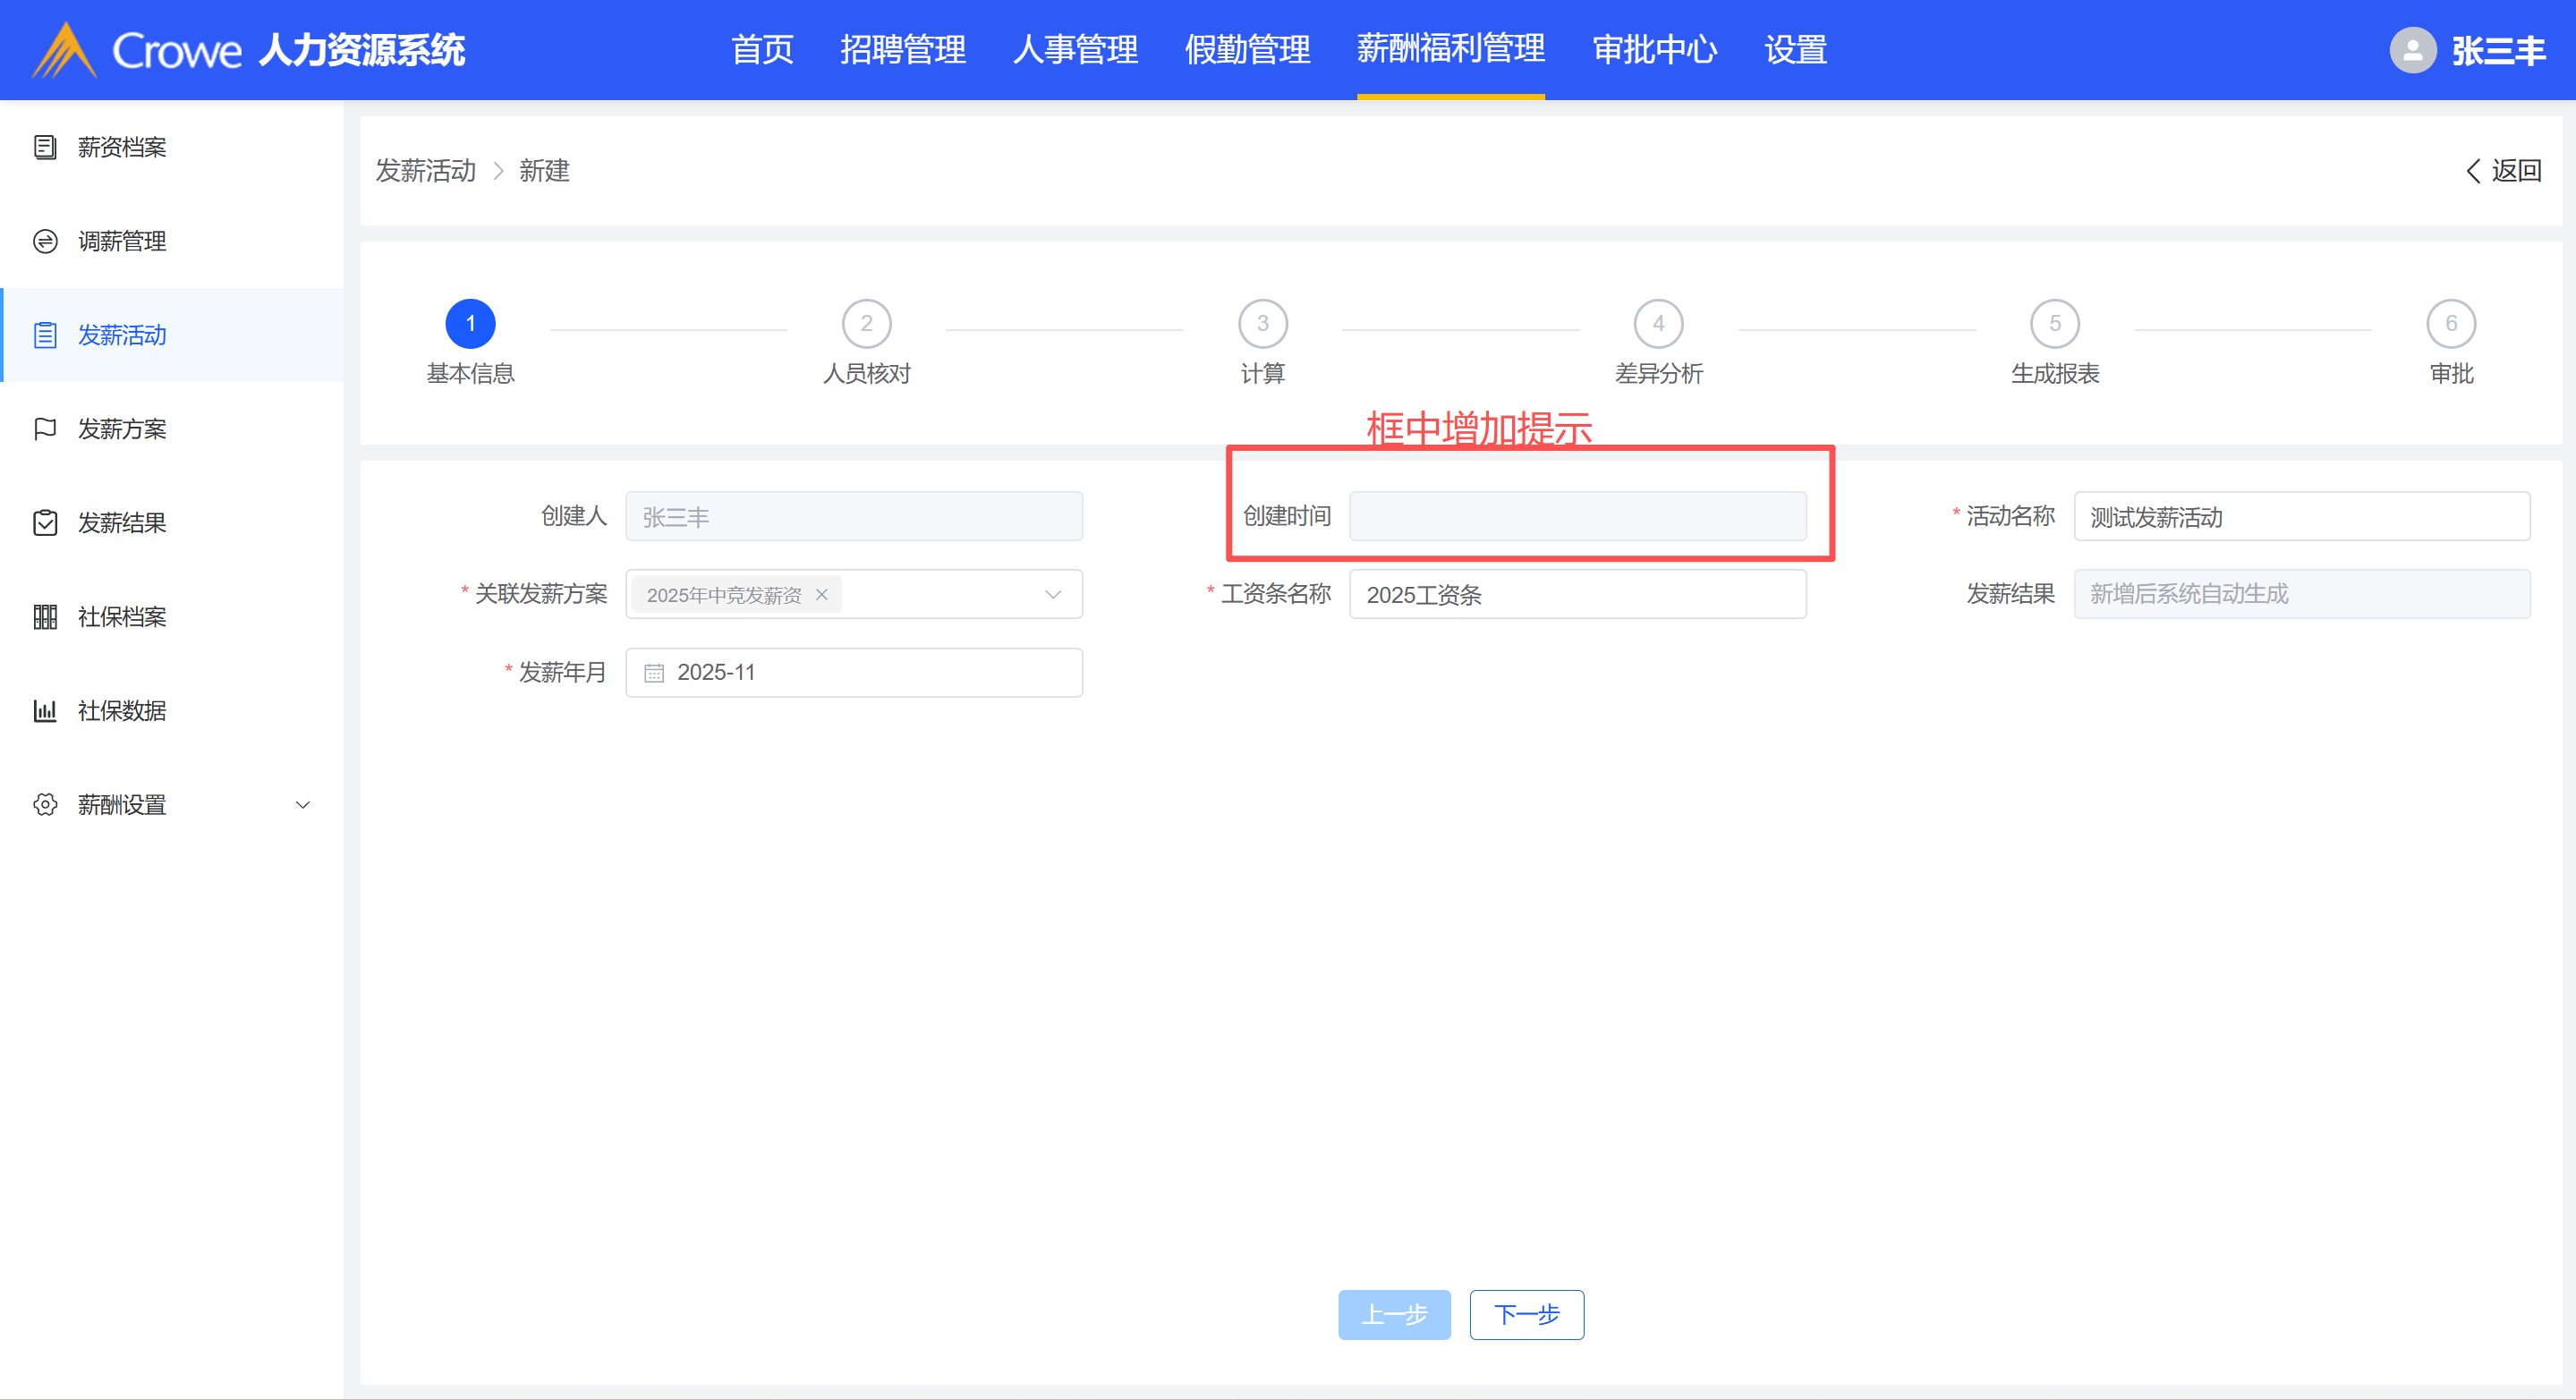Remove the 2025年中竞发薪资 tag
Viewport: 2576px width, 1400px height.
click(x=822, y=595)
